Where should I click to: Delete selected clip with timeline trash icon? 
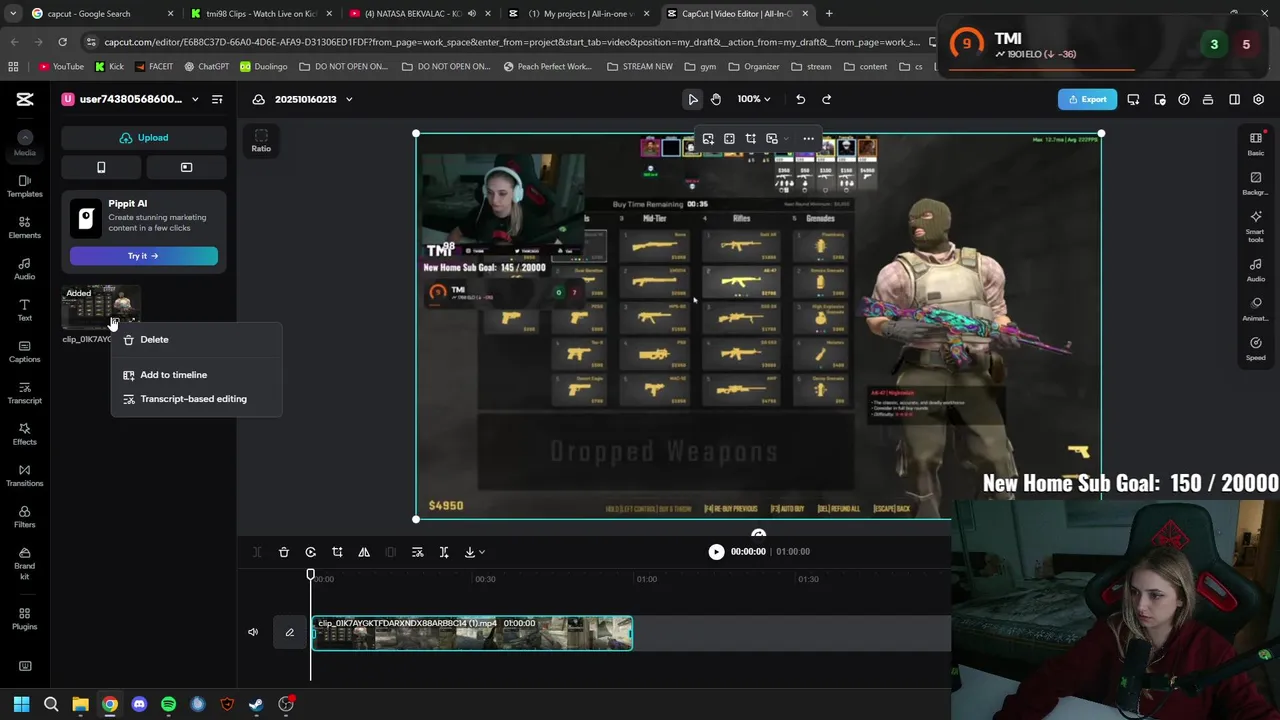(284, 552)
